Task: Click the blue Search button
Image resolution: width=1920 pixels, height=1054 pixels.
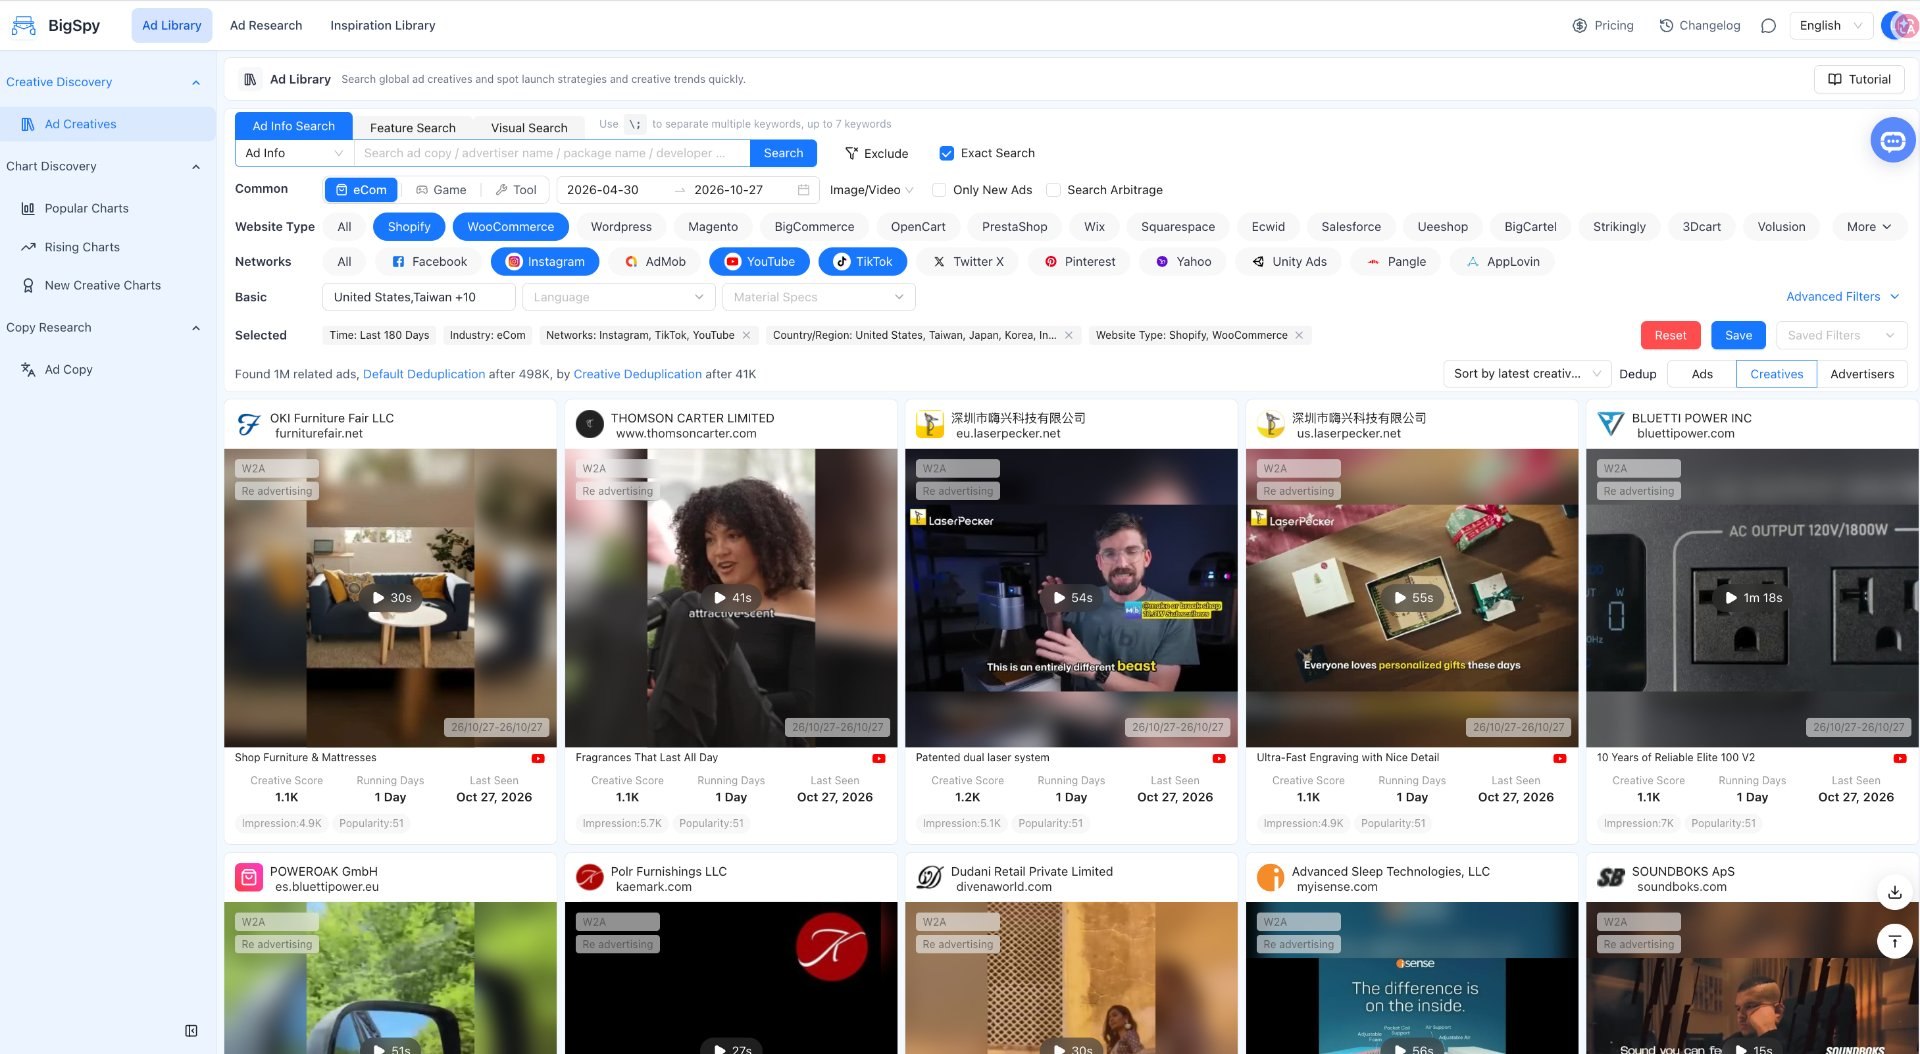Action: (x=783, y=153)
